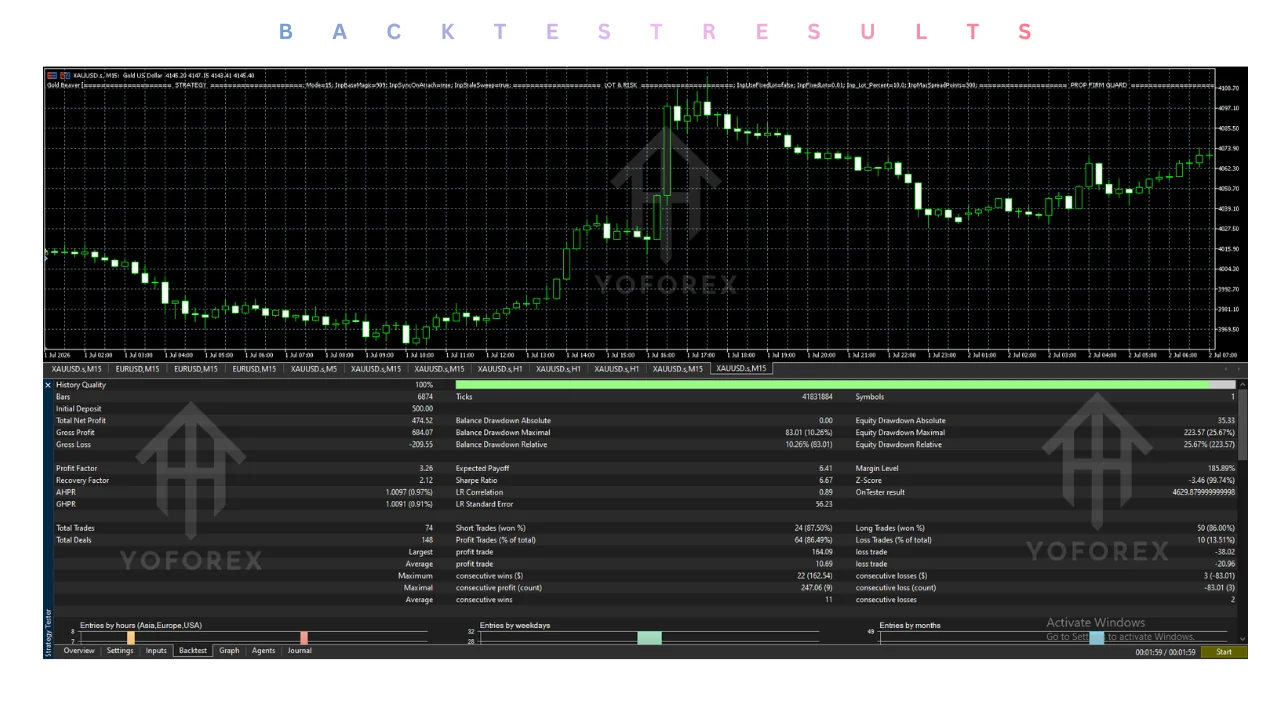Open the Journal tab
The width and height of the screenshot is (1280, 720).
tap(300, 651)
